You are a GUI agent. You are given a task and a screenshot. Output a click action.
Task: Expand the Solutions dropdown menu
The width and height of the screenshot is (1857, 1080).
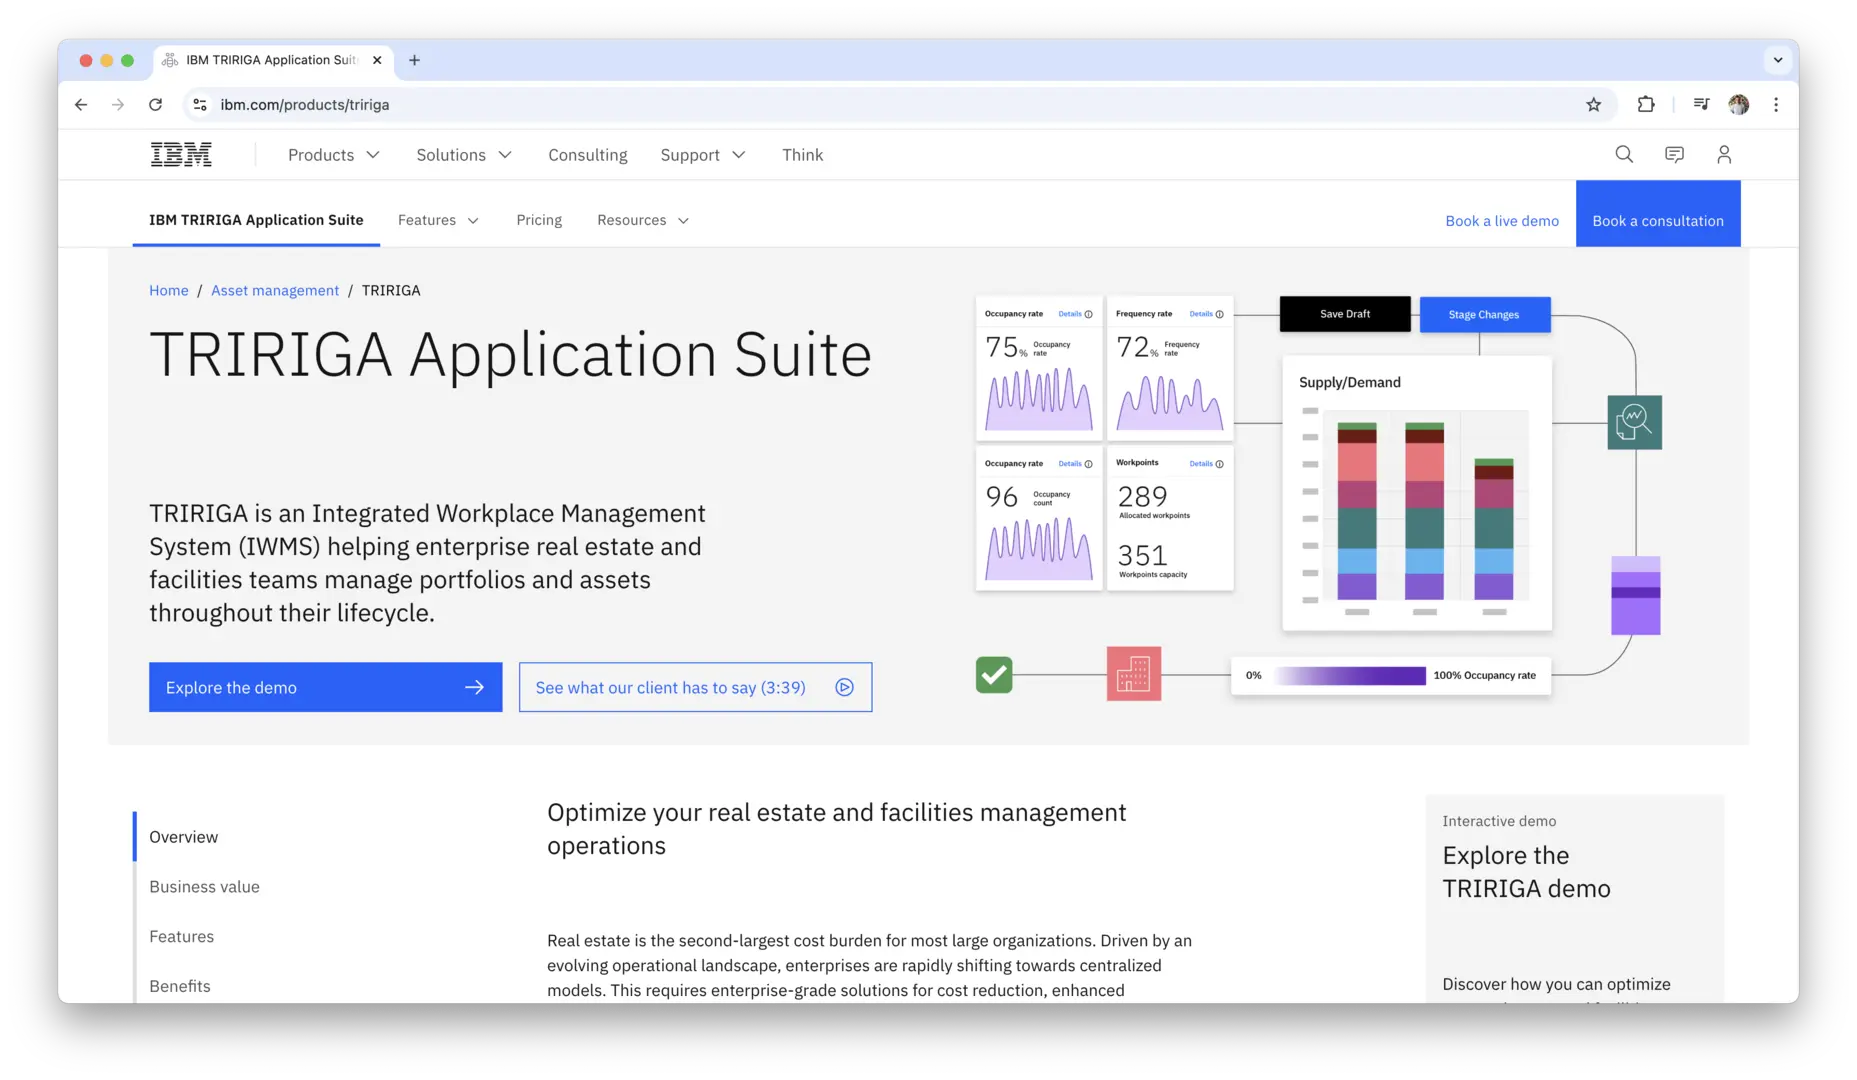[x=464, y=155]
